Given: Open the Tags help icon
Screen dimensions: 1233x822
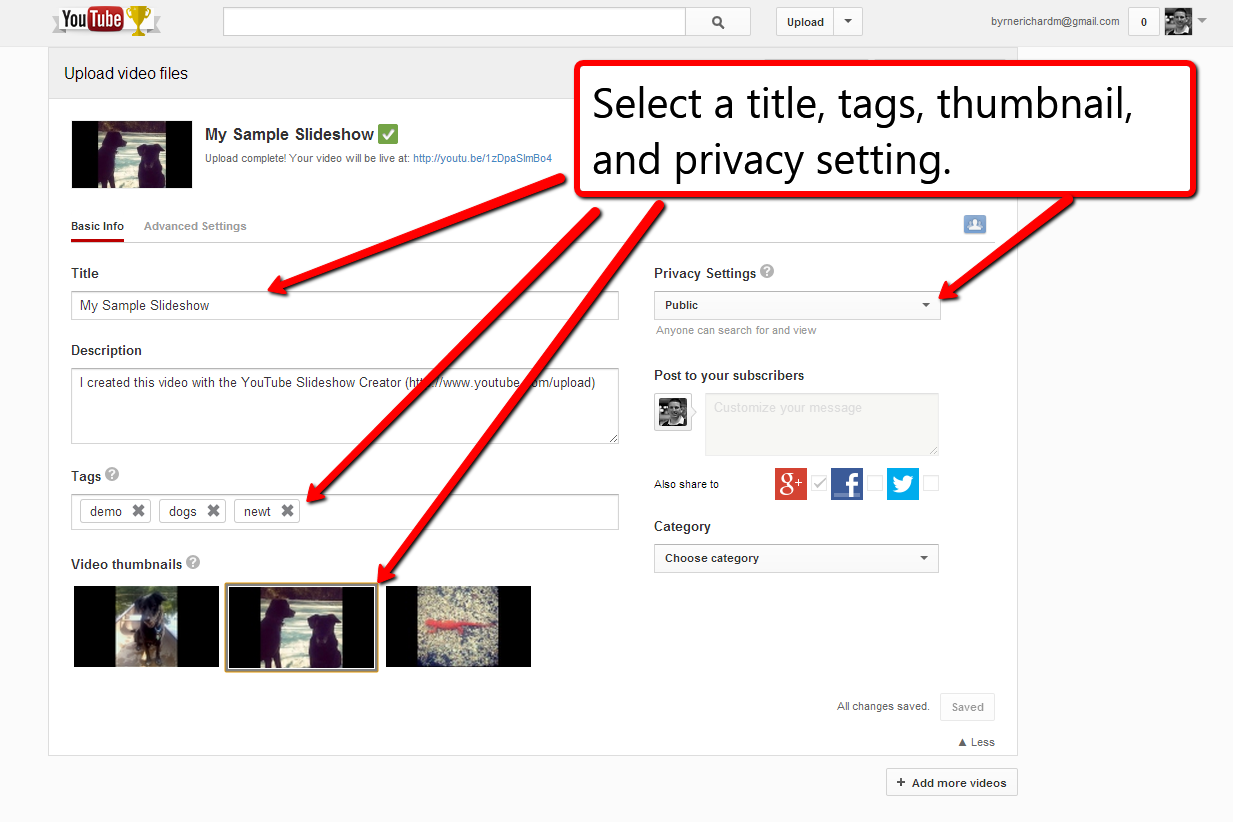Looking at the screenshot, I should tap(110, 474).
